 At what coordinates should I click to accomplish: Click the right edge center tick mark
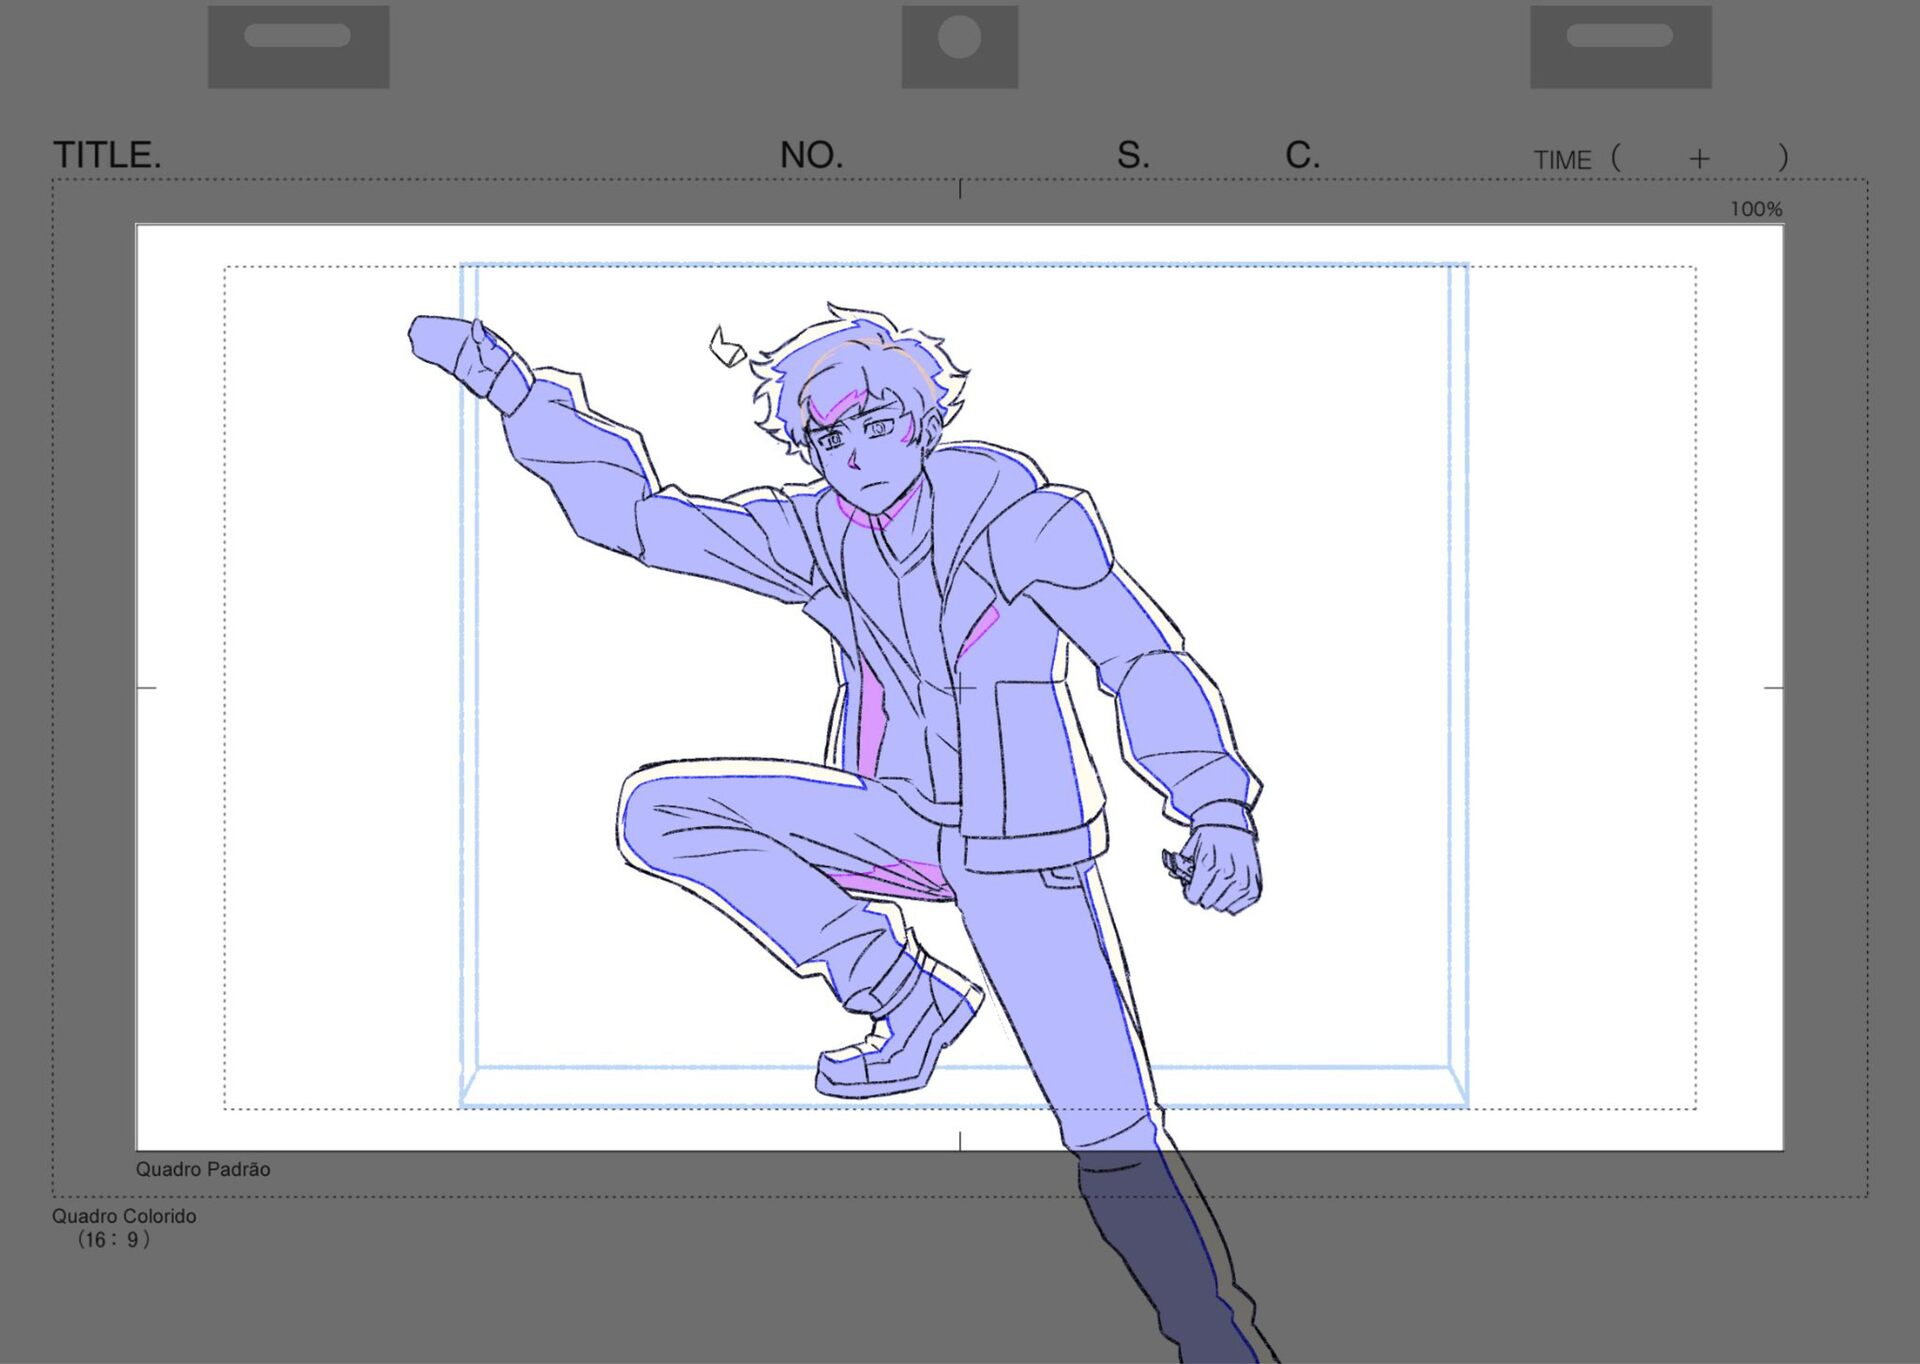[x=1773, y=688]
